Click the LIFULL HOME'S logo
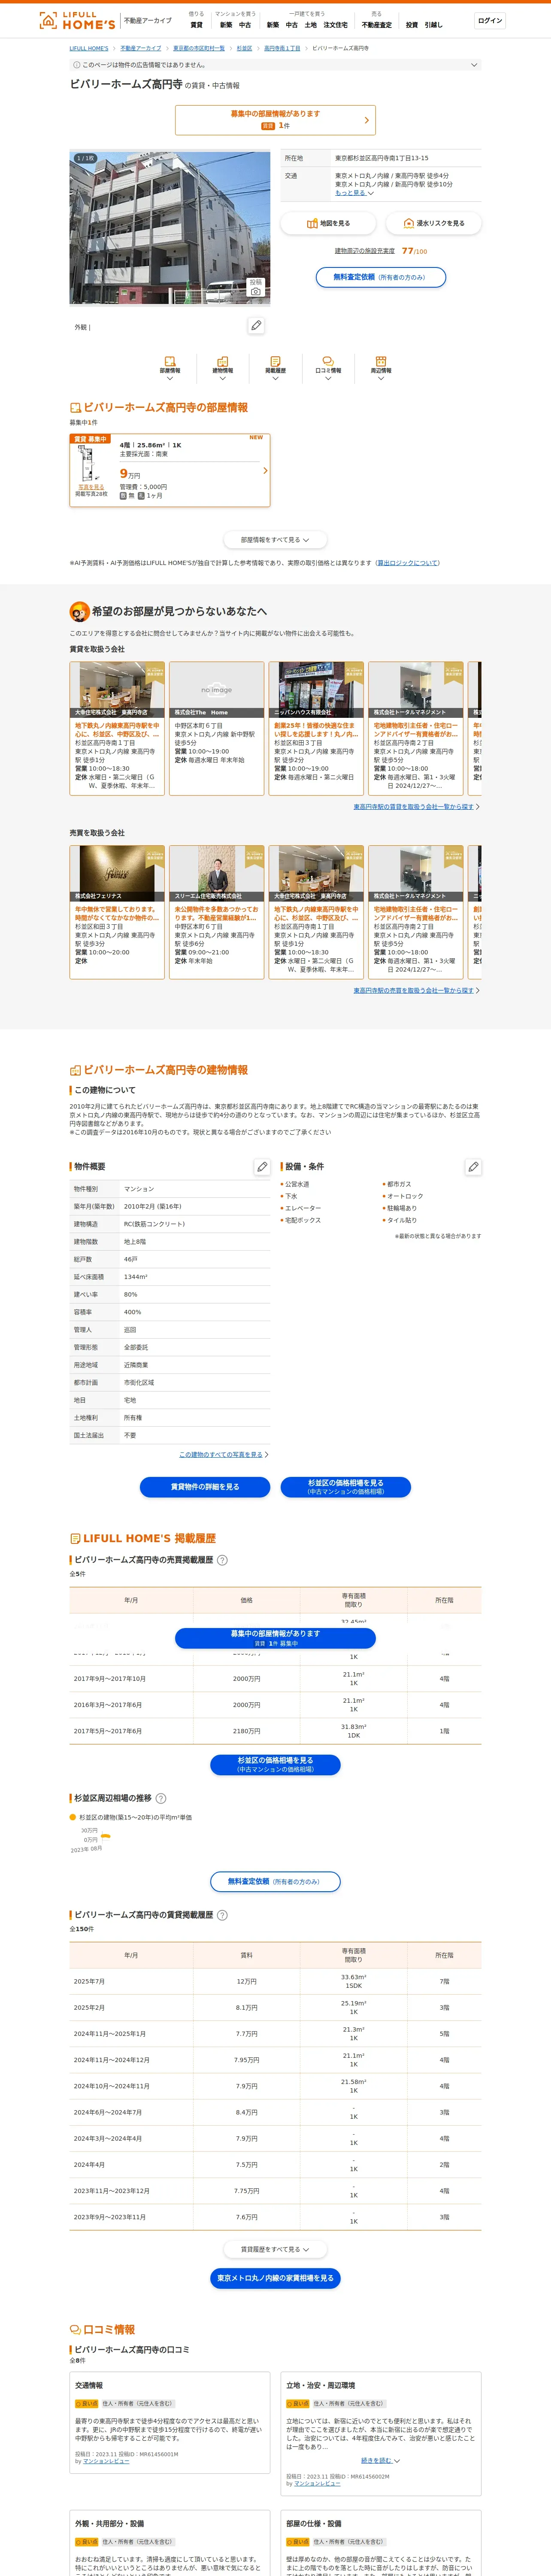 (77, 20)
